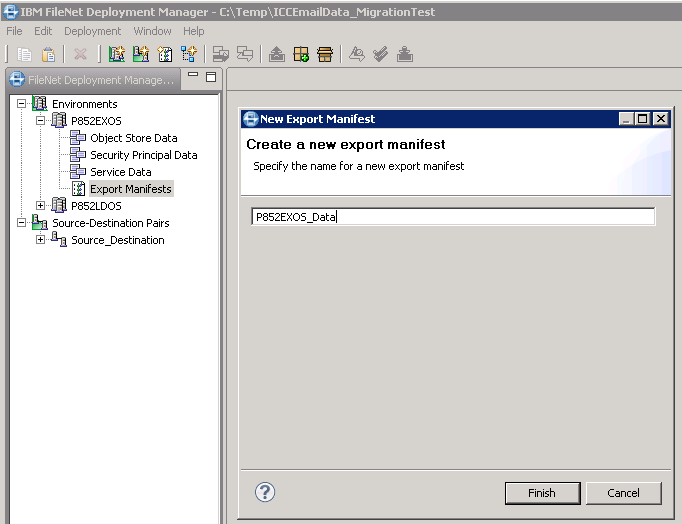
Task: Click the help question mark icon in dialog
Action: click(x=265, y=492)
